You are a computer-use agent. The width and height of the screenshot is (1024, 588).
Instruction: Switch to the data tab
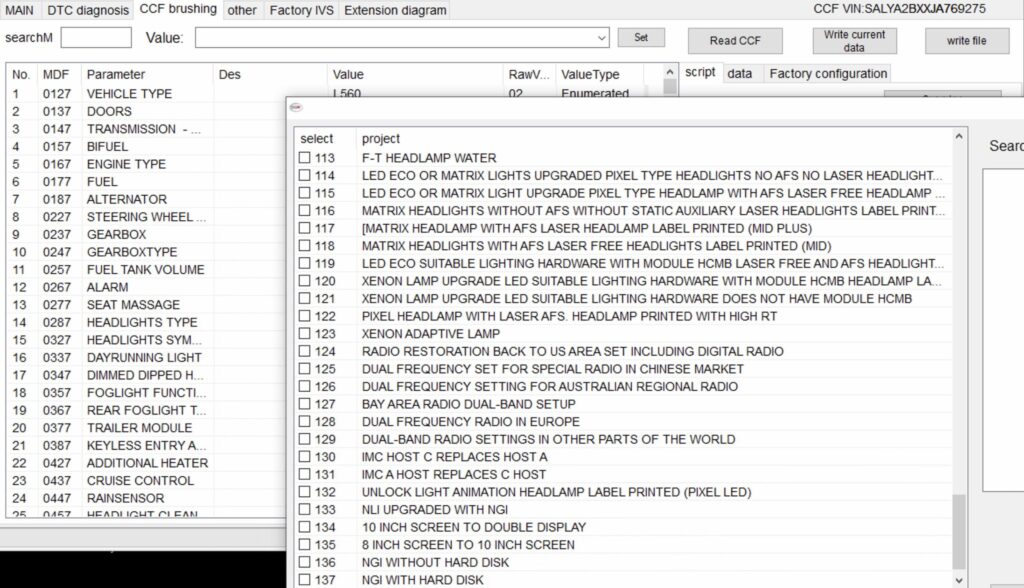(742, 73)
